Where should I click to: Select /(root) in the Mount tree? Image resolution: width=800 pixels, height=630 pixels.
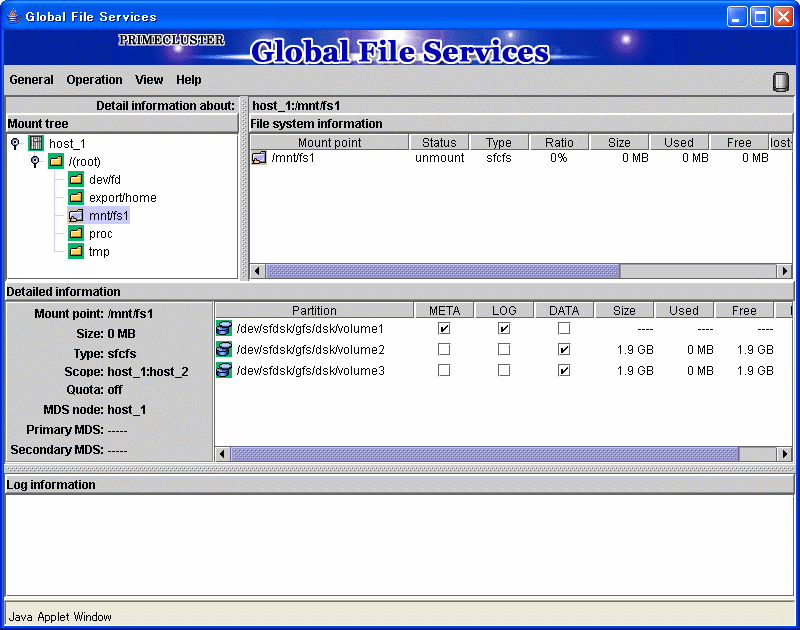(x=84, y=162)
